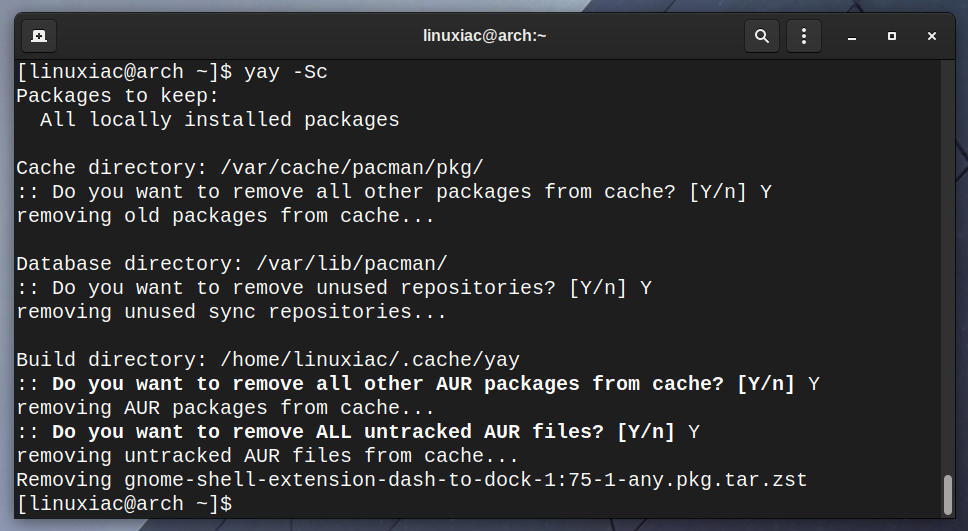Click the bold remove all other AUR packages prompt

click(423, 384)
